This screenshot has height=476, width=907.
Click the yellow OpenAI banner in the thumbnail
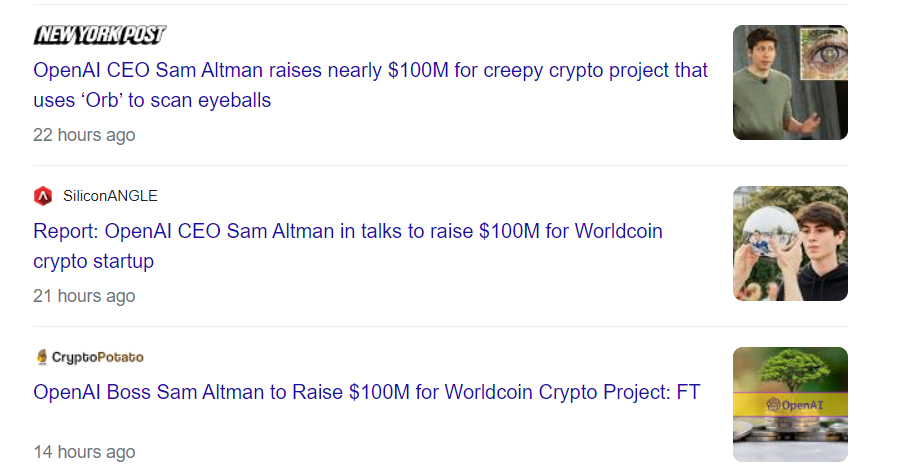(790, 405)
